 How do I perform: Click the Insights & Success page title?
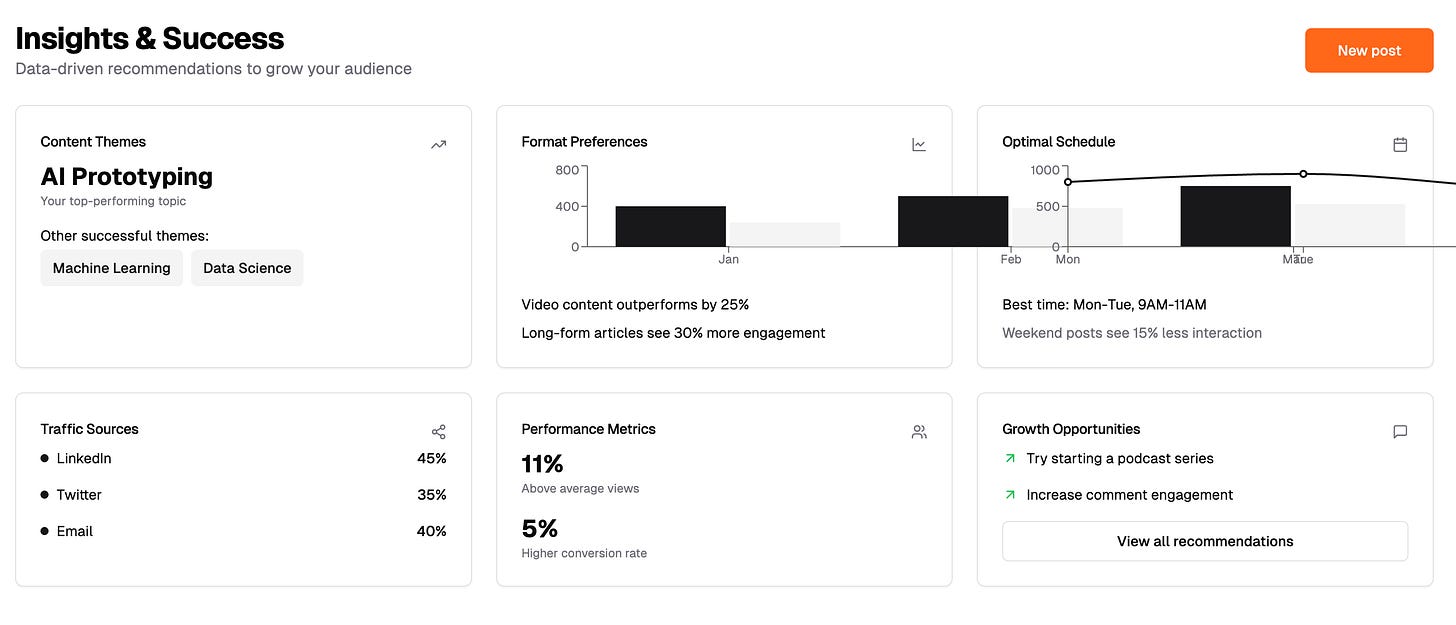[150, 38]
